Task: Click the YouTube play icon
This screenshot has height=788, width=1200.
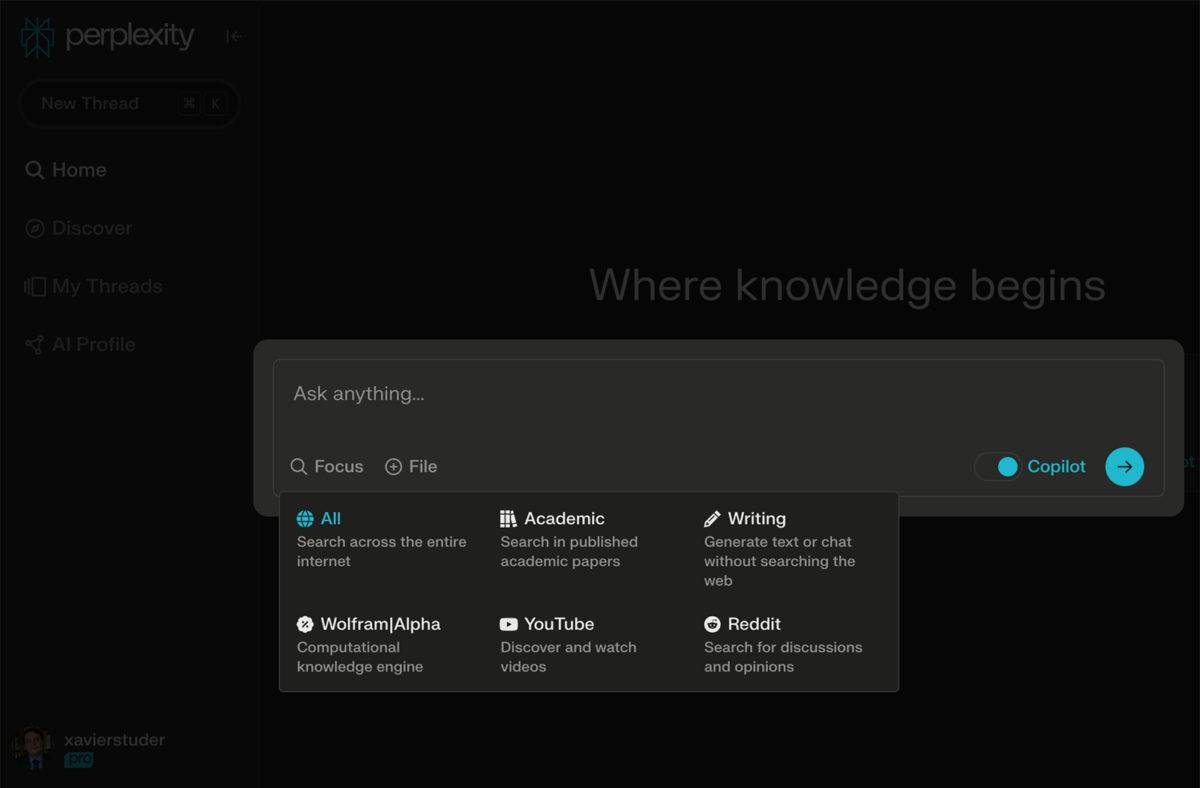Action: [509, 624]
